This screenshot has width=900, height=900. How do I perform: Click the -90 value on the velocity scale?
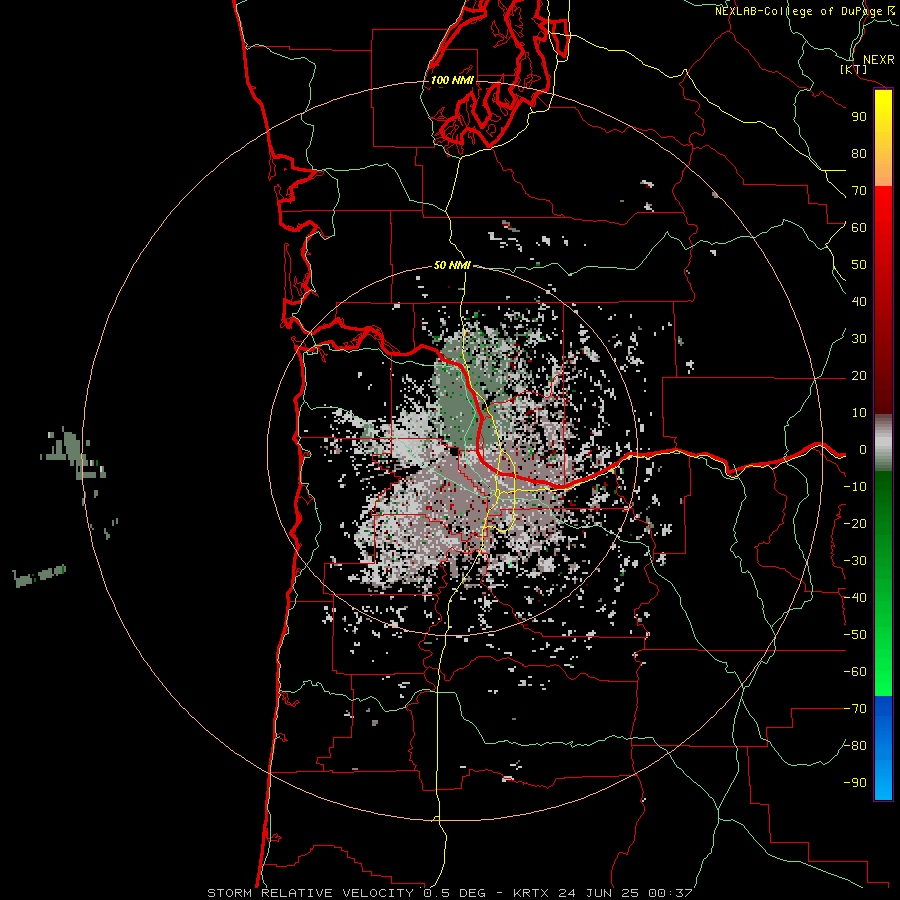tap(855, 783)
